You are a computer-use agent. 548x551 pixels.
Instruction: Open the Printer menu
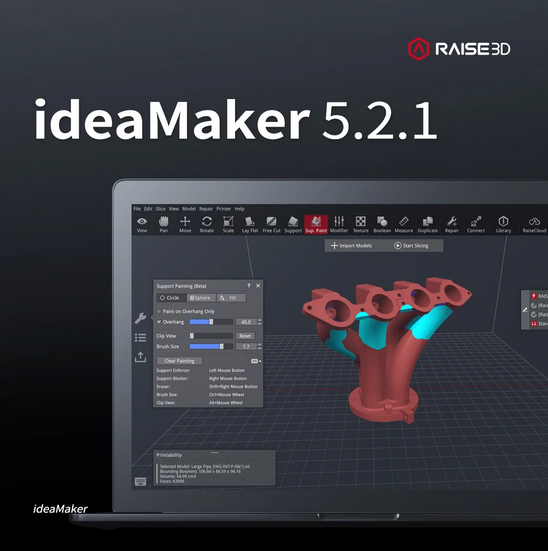click(x=224, y=209)
